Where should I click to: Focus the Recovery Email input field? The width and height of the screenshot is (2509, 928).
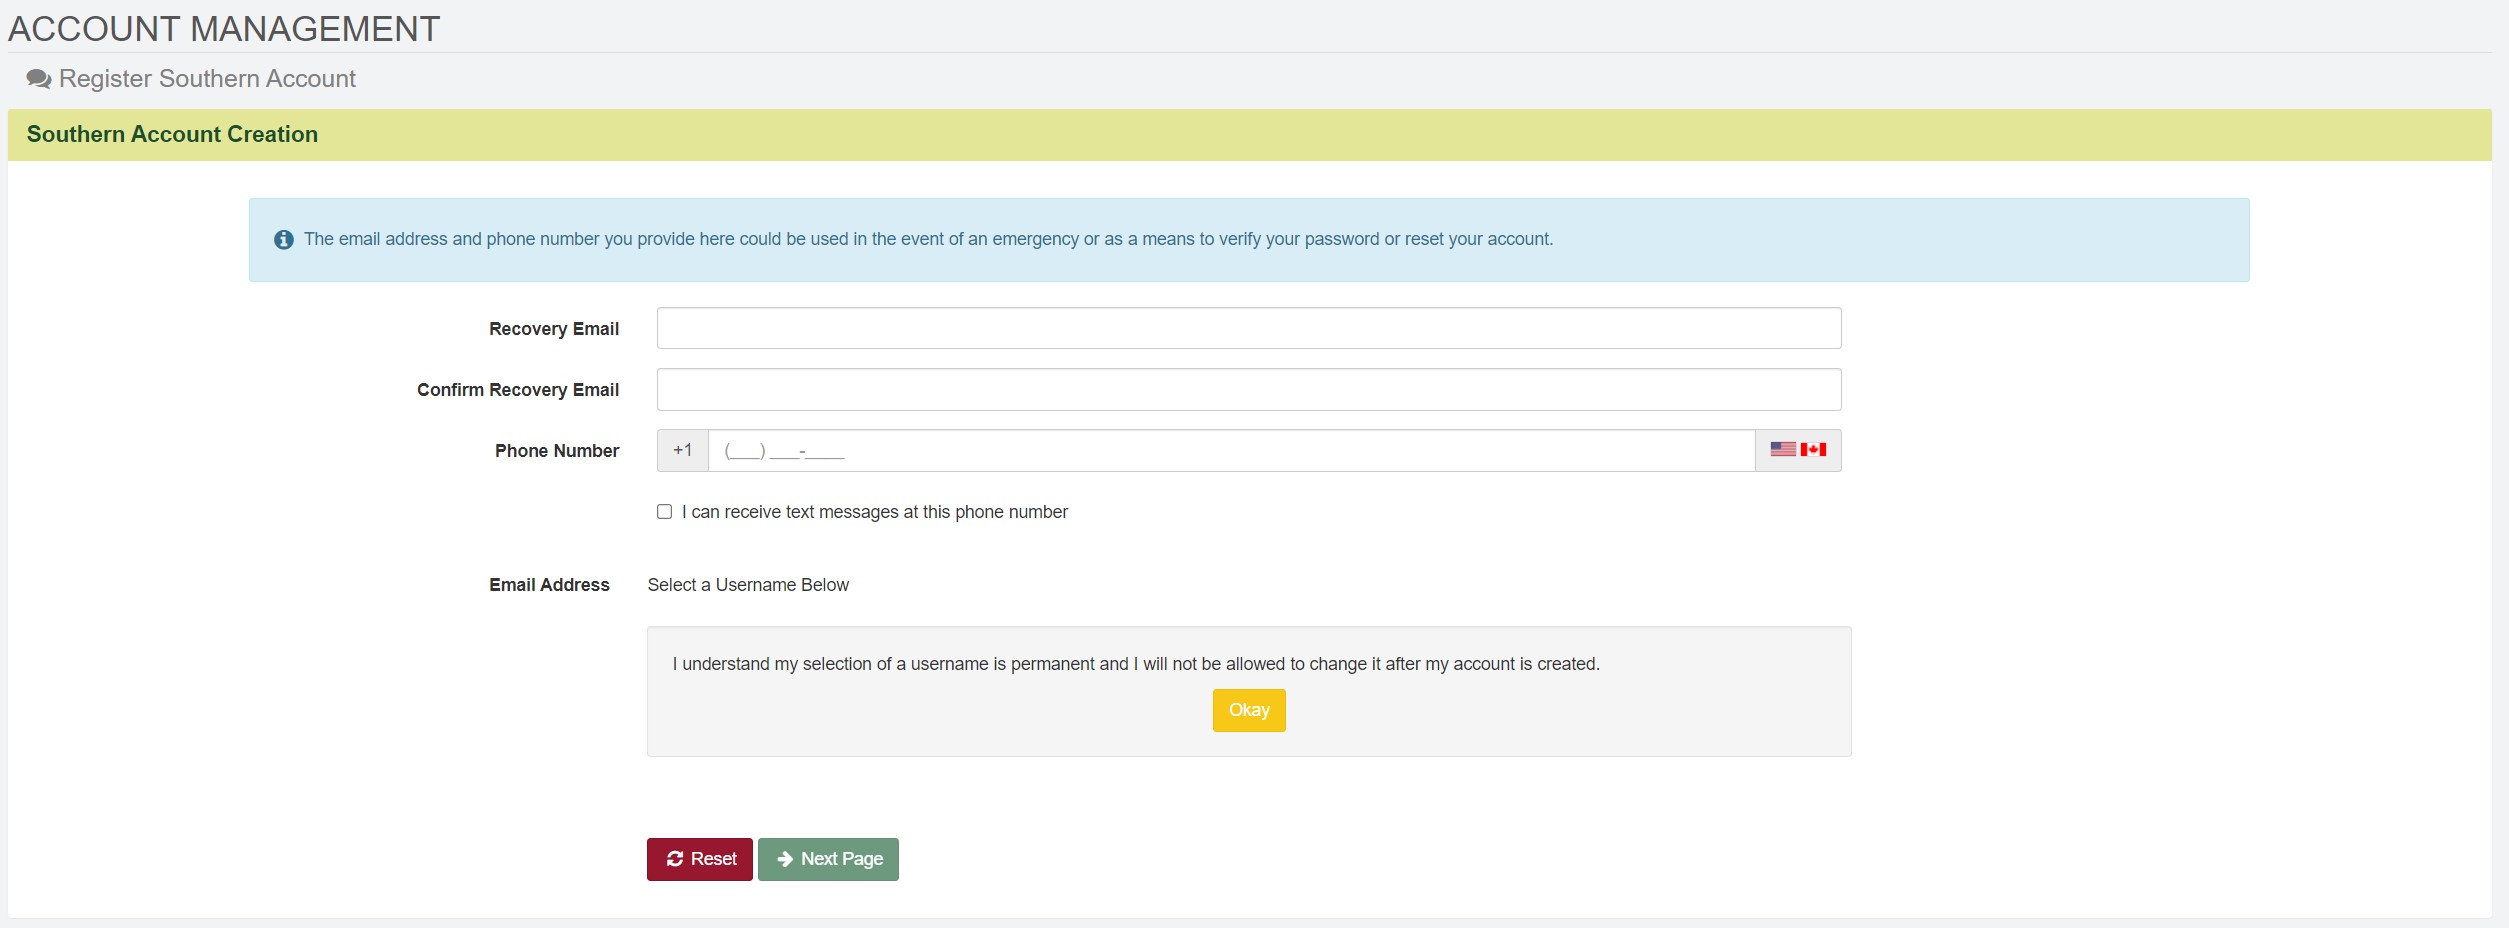pos(1248,328)
